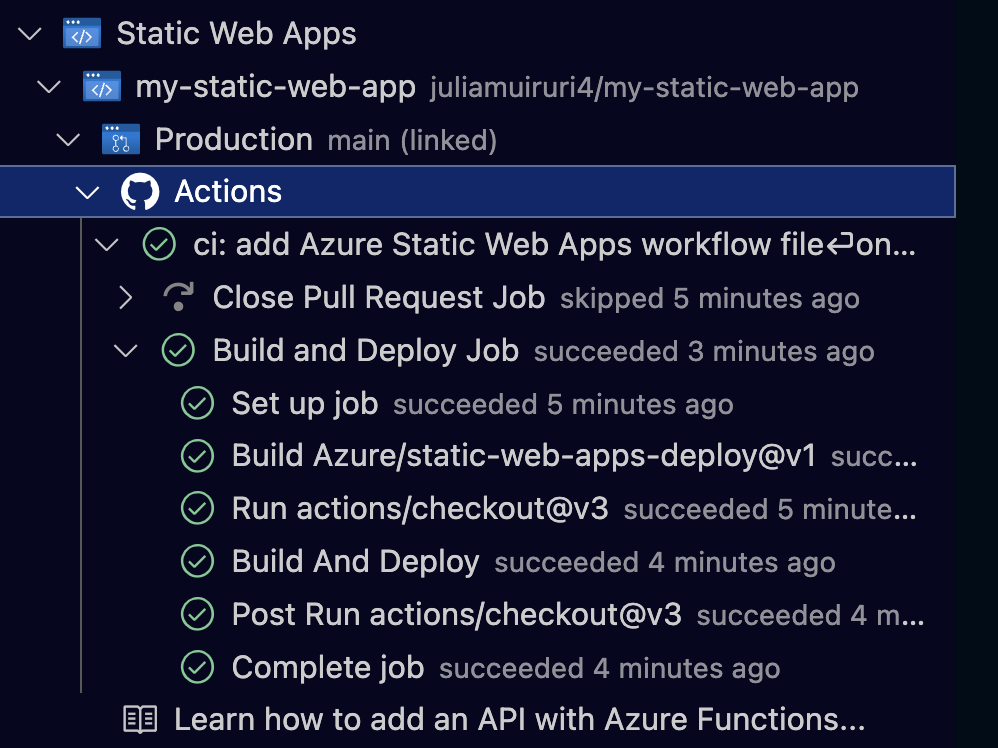Click the success icon on Build and Deploy Job
The image size is (998, 748).
[179, 350]
